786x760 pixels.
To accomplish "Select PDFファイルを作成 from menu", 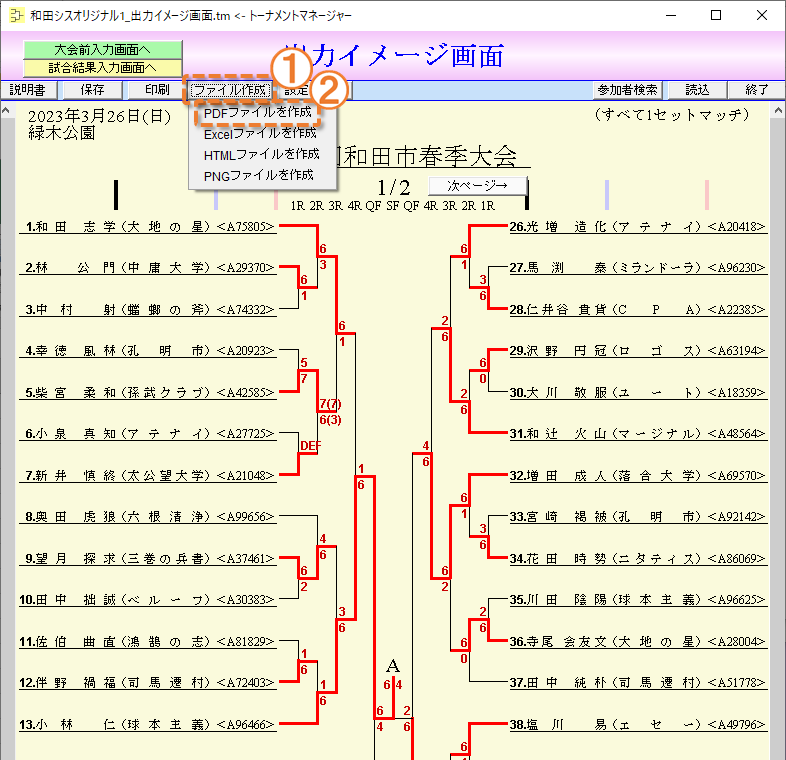I will point(258,112).
